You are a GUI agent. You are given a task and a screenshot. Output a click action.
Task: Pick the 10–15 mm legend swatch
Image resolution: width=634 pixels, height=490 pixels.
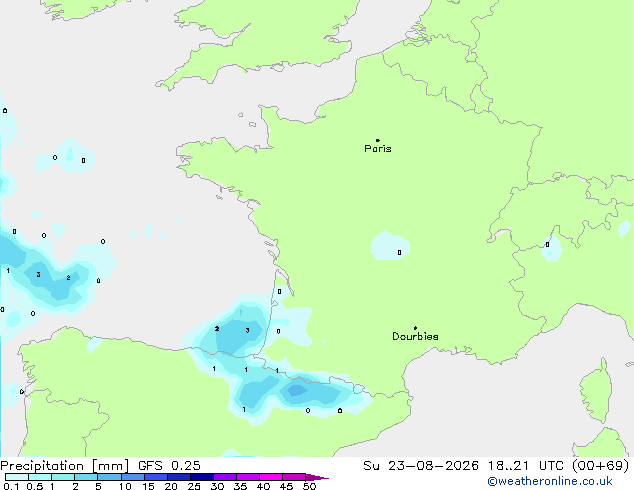click(x=133, y=477)
